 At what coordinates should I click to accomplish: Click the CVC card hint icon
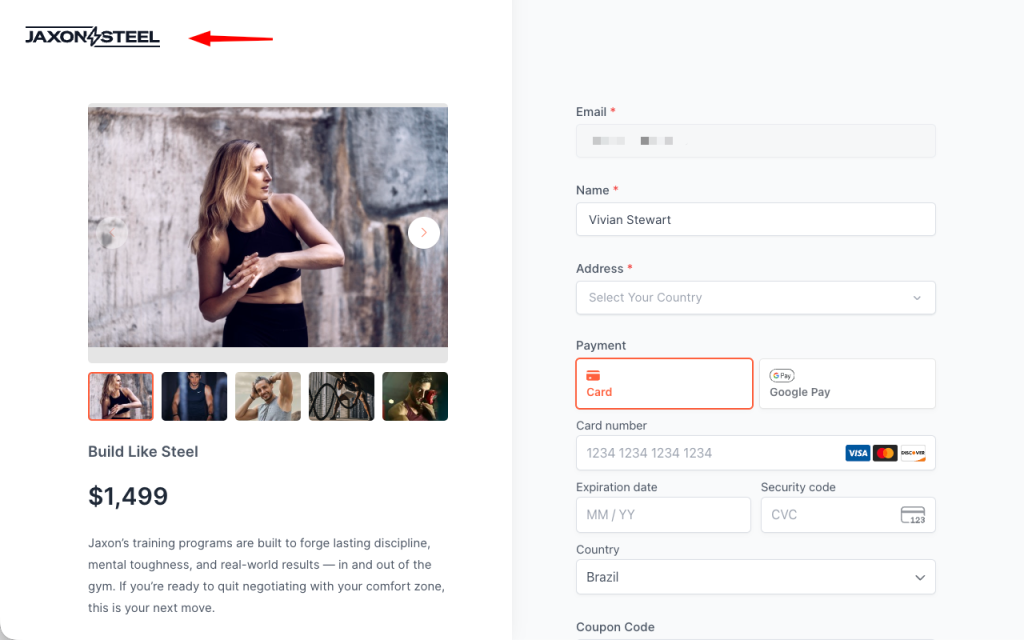click(x=913, y=515)
